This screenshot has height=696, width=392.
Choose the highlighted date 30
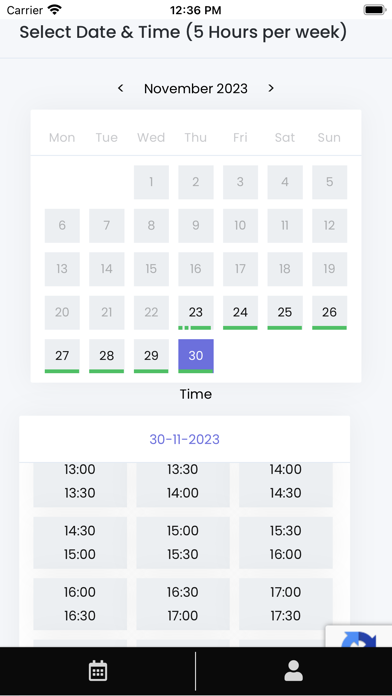click(x=196, y=356)
